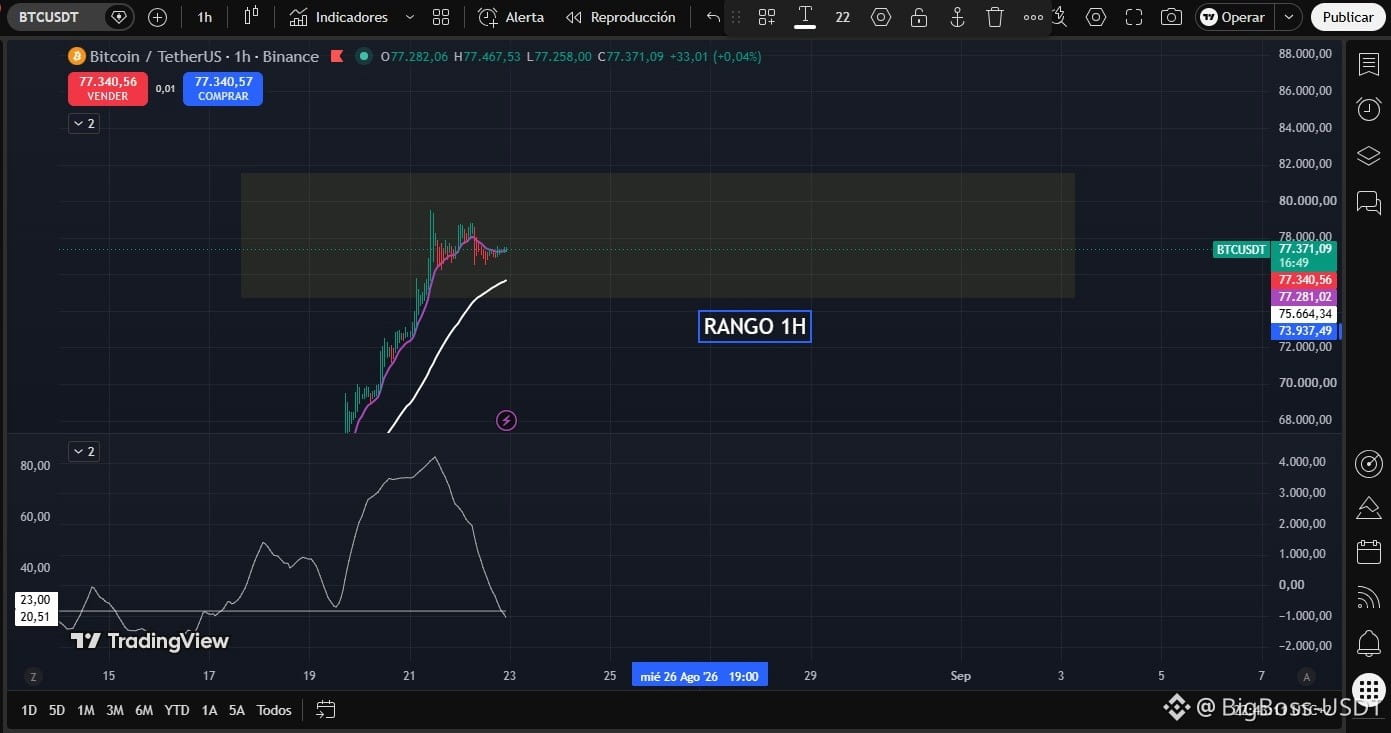Screen dimensions: 1391x733
Task: Click the red flag next to Binance
Action: click(336, 56)
